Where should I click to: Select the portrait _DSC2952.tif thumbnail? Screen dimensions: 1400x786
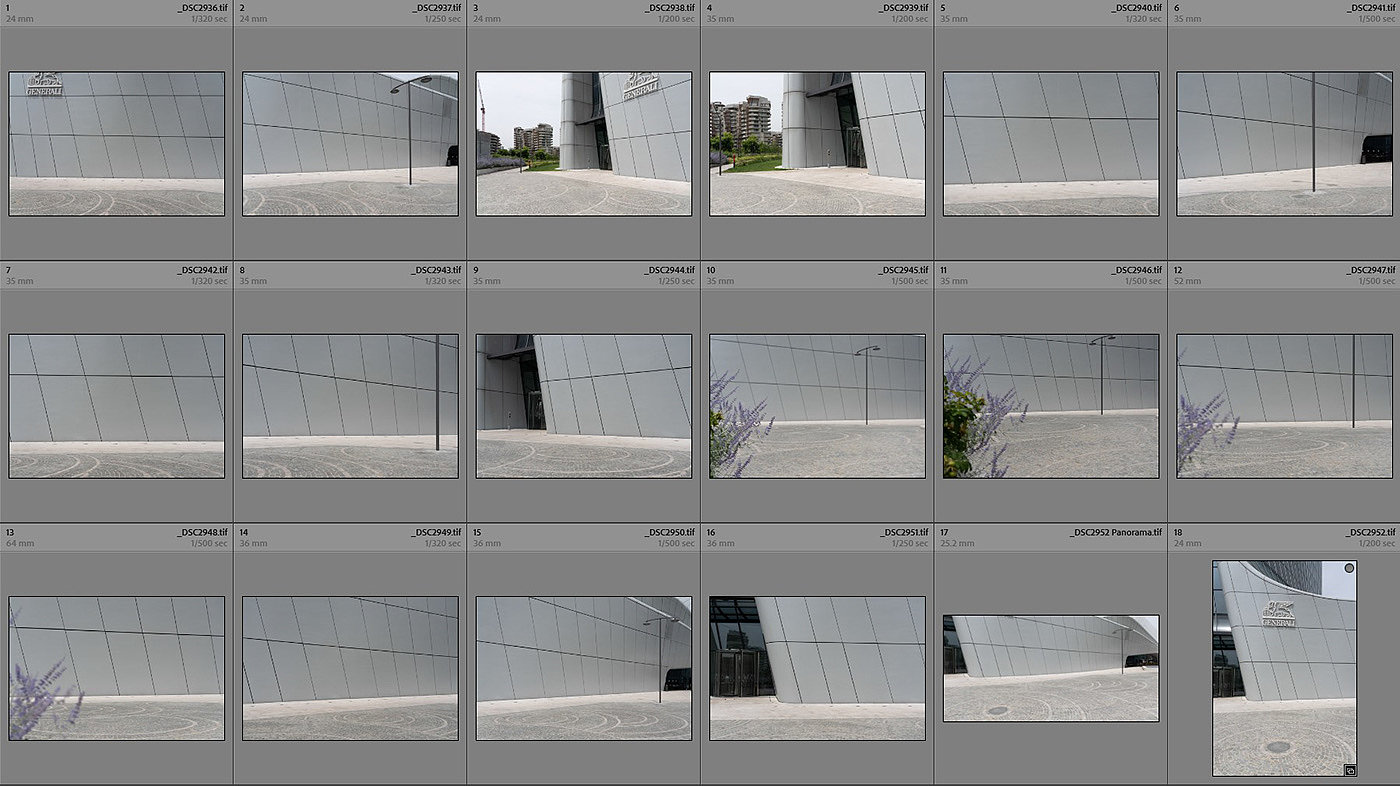[1285, 668]
